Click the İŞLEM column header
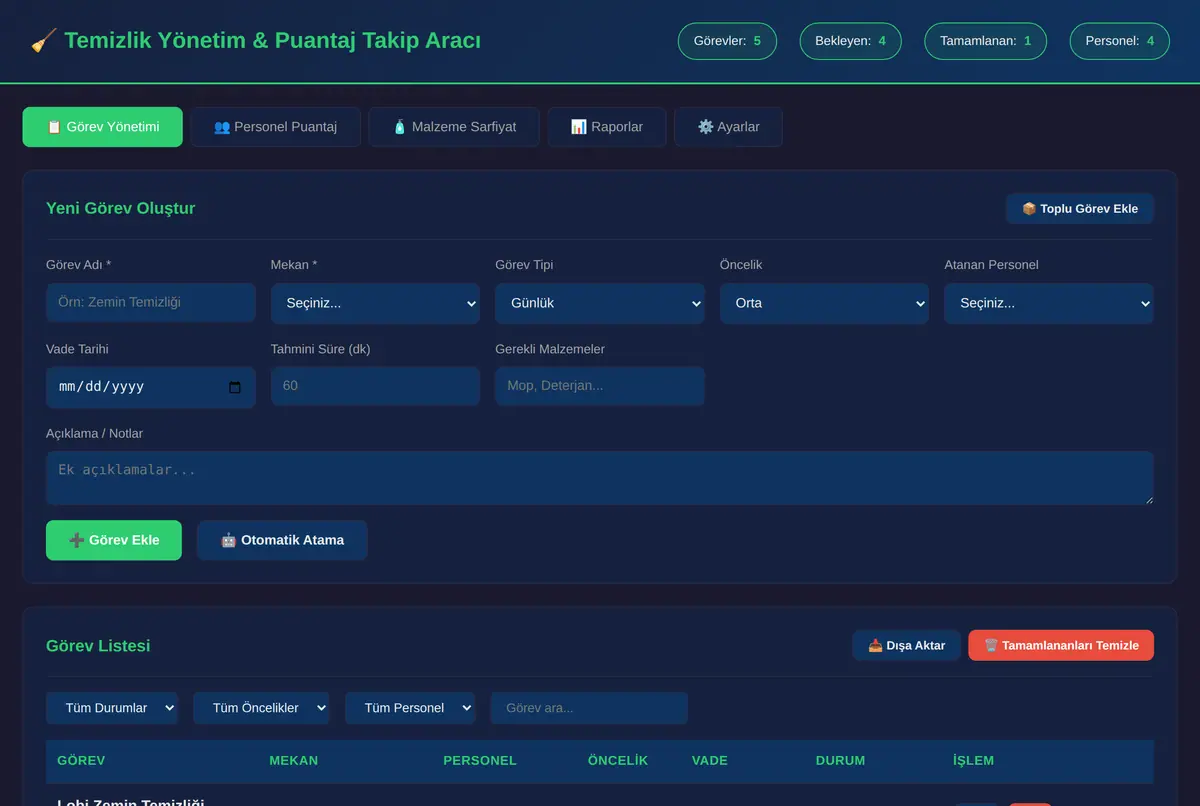The image size is (1200, 806). [974, 760]
